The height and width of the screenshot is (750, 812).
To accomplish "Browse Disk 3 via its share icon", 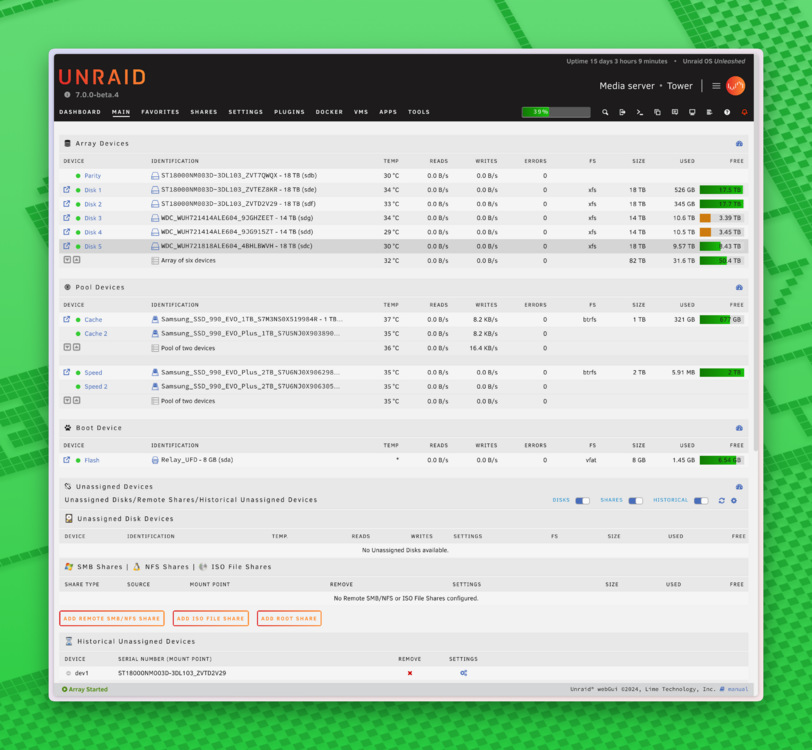I will coord(67,218).
